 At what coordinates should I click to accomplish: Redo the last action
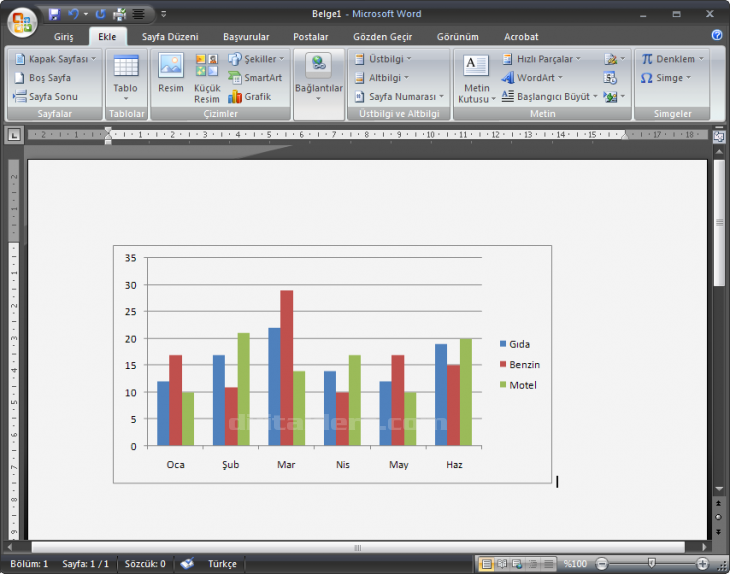101,14
